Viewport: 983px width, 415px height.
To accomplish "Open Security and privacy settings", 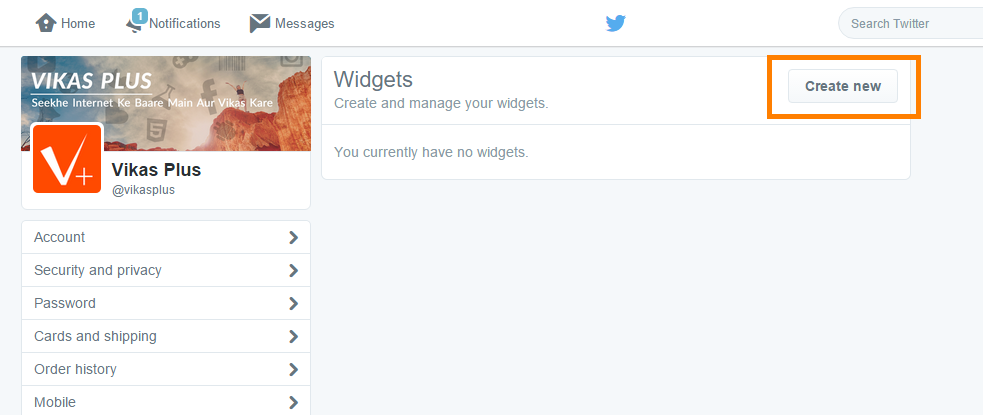I will click(166, 270).
